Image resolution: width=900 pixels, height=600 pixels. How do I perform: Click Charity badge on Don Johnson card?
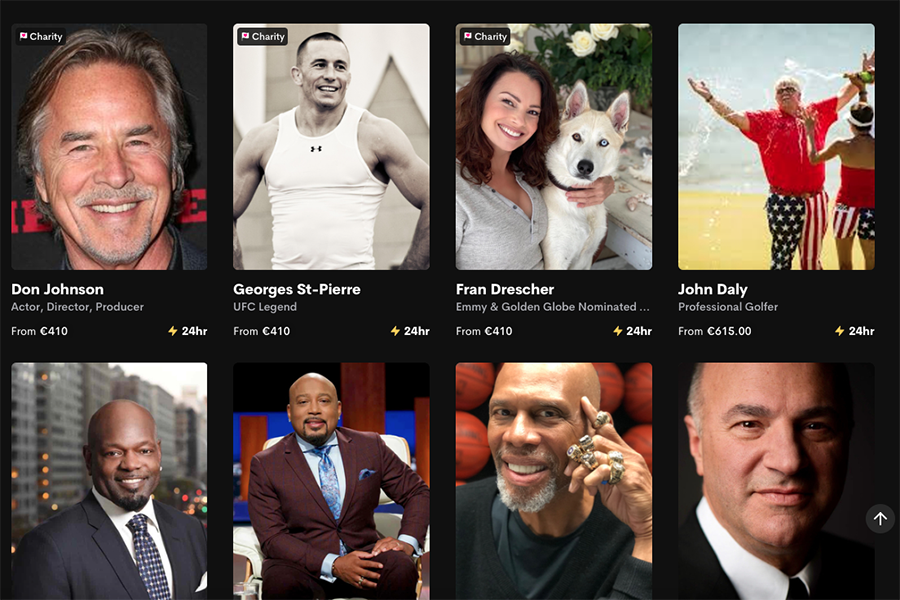pyautogui.click(x=41, y=37)
